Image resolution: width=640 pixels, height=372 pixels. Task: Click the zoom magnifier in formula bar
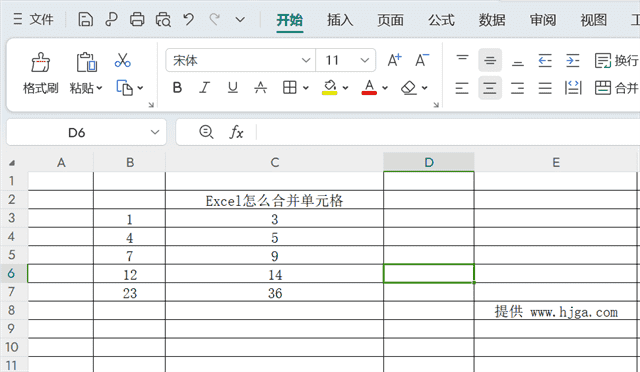tap(206, 132)
